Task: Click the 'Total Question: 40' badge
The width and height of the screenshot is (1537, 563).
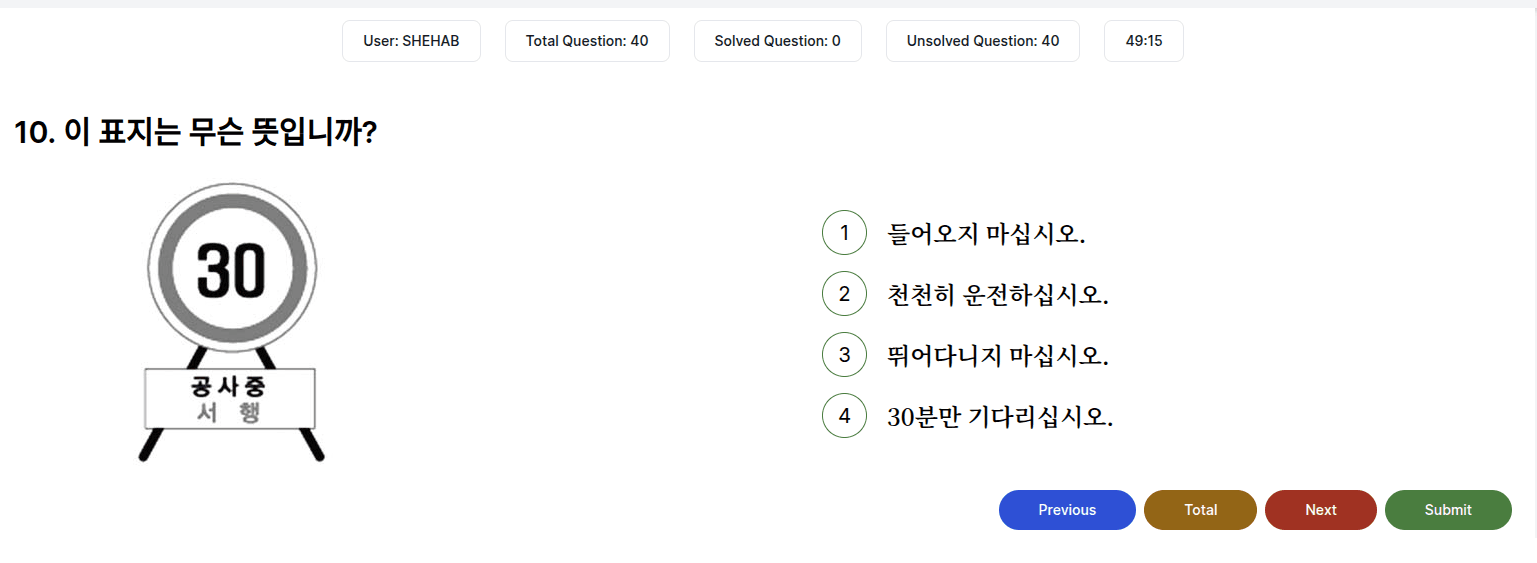Action: [587, 41]
